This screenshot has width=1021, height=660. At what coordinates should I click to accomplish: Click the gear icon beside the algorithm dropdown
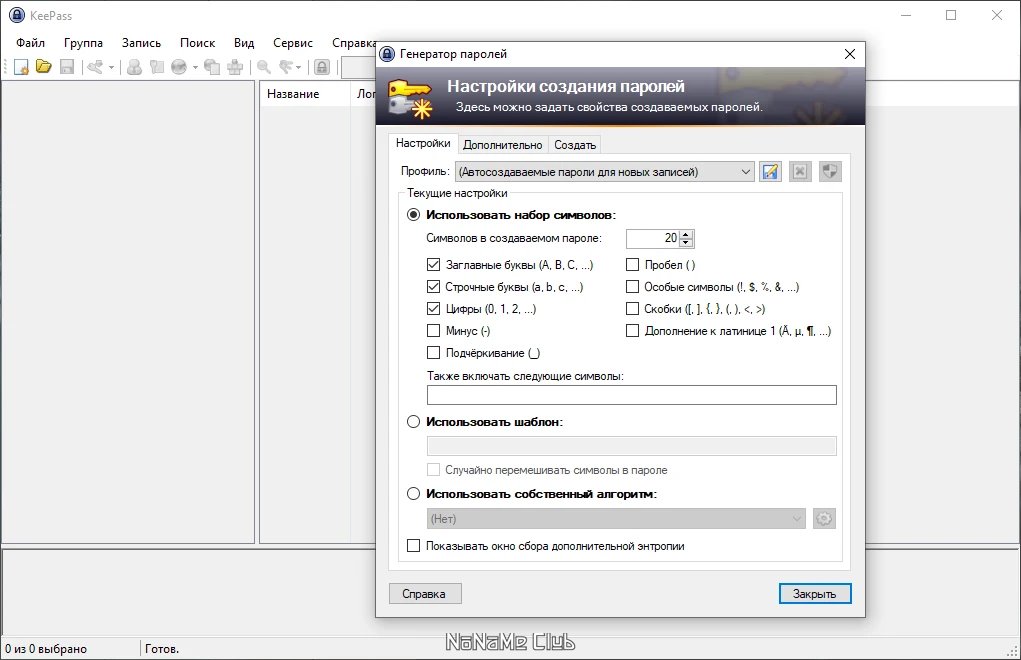point(824,519)
